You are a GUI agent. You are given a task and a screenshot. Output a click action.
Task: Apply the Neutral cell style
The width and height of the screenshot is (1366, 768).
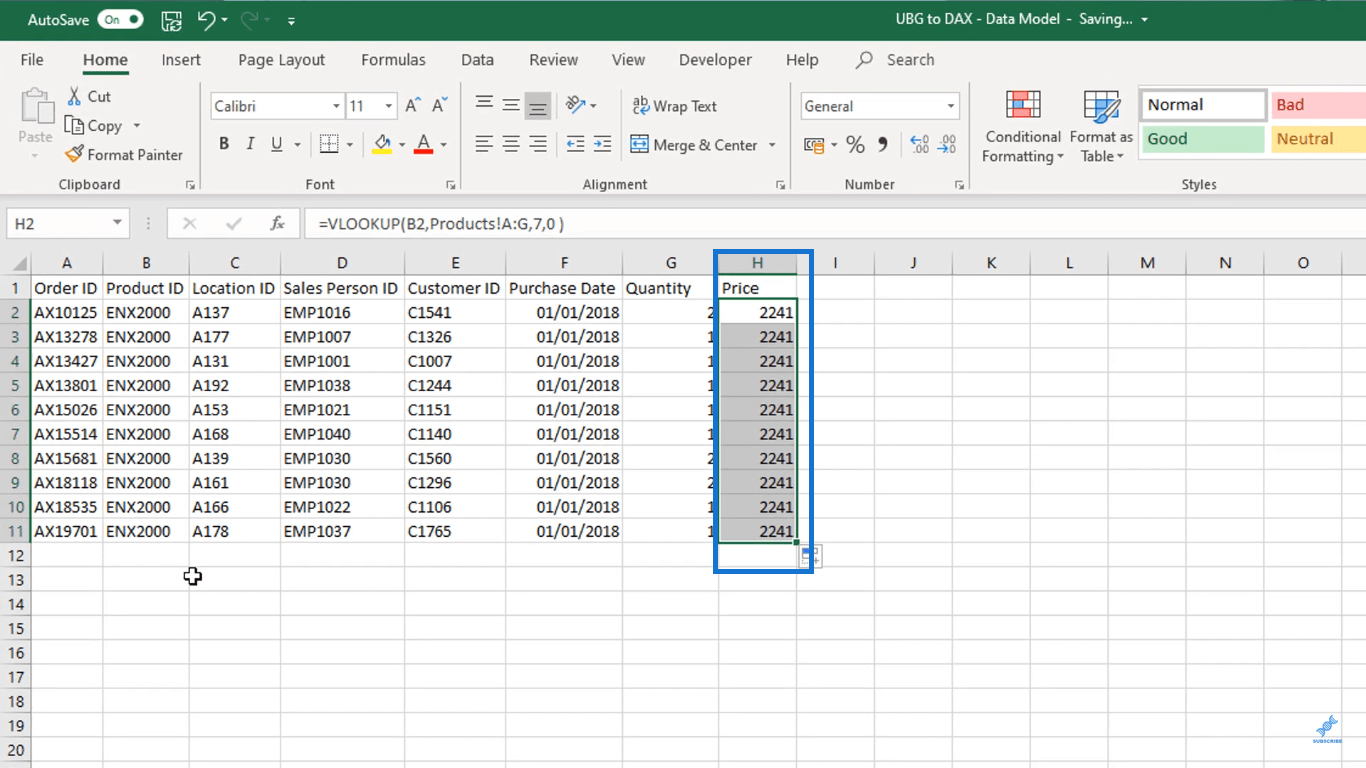[1318, 139]
